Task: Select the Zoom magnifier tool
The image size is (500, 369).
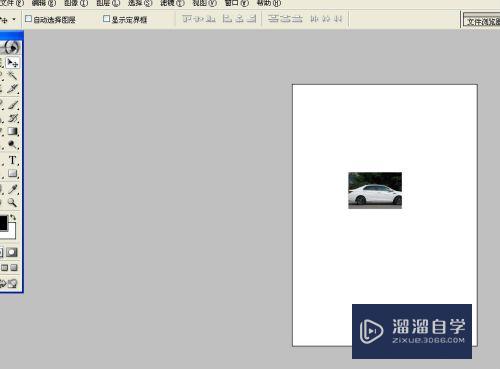Action: (13, 202)
